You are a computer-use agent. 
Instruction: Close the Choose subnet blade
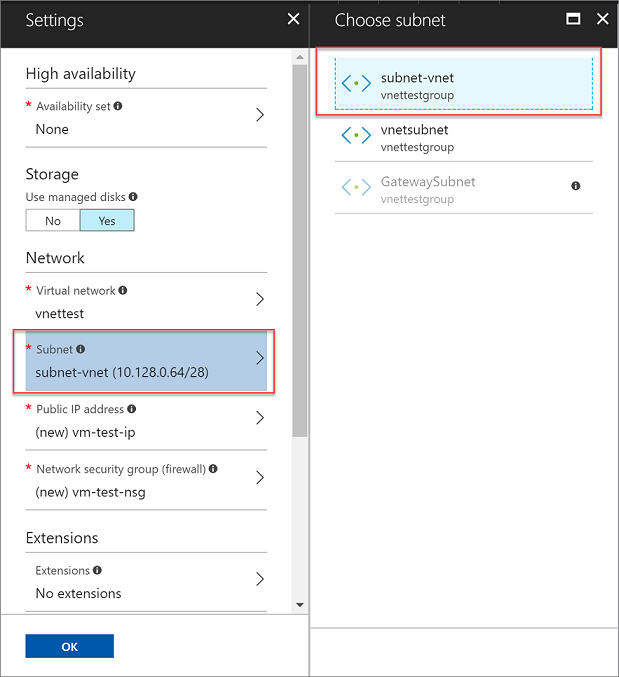point(603,19)
